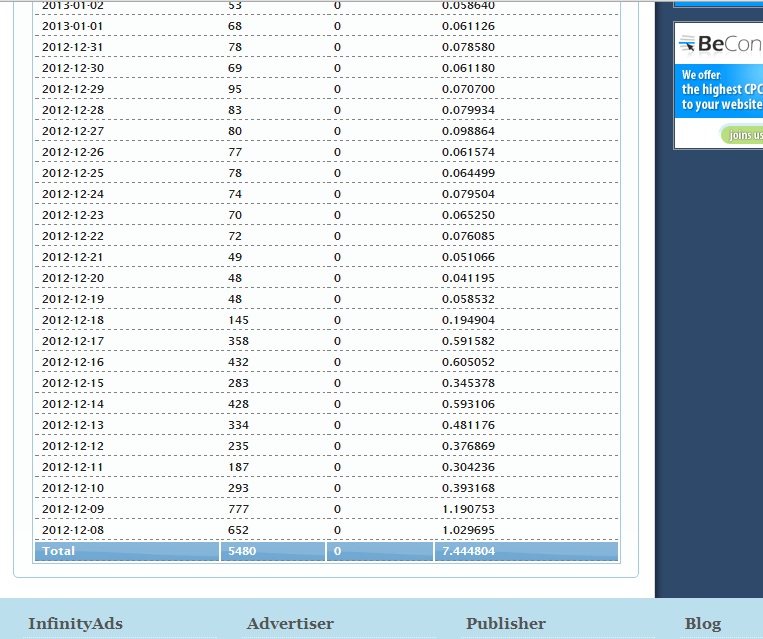Select the date cell 2012-12-08
763x639 pixels.
73,530
